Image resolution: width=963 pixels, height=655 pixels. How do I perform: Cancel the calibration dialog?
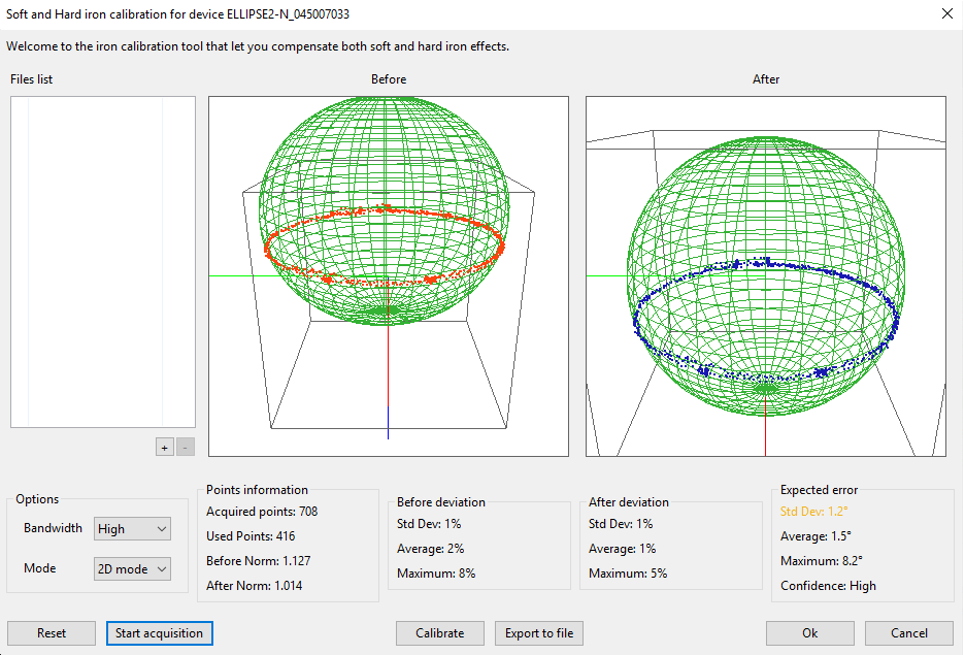pyautogui.click(x=909, y=633)
